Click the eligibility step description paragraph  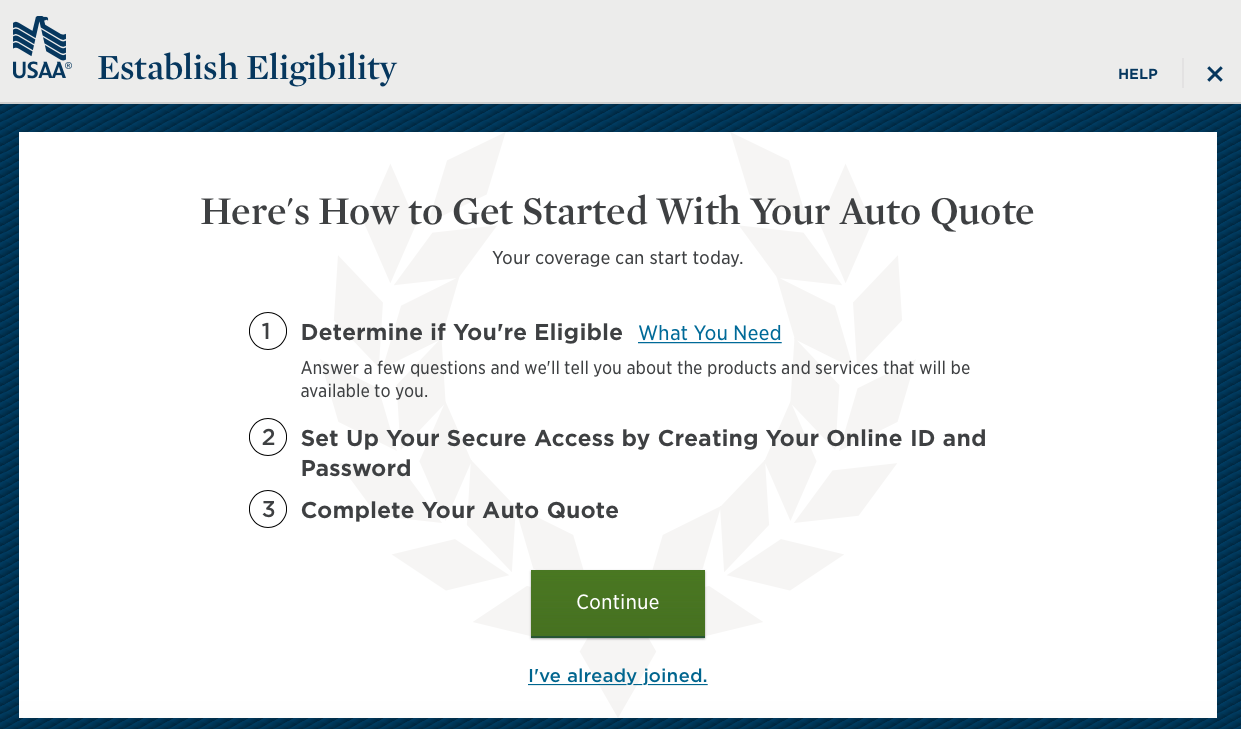[x=635, y=379]
